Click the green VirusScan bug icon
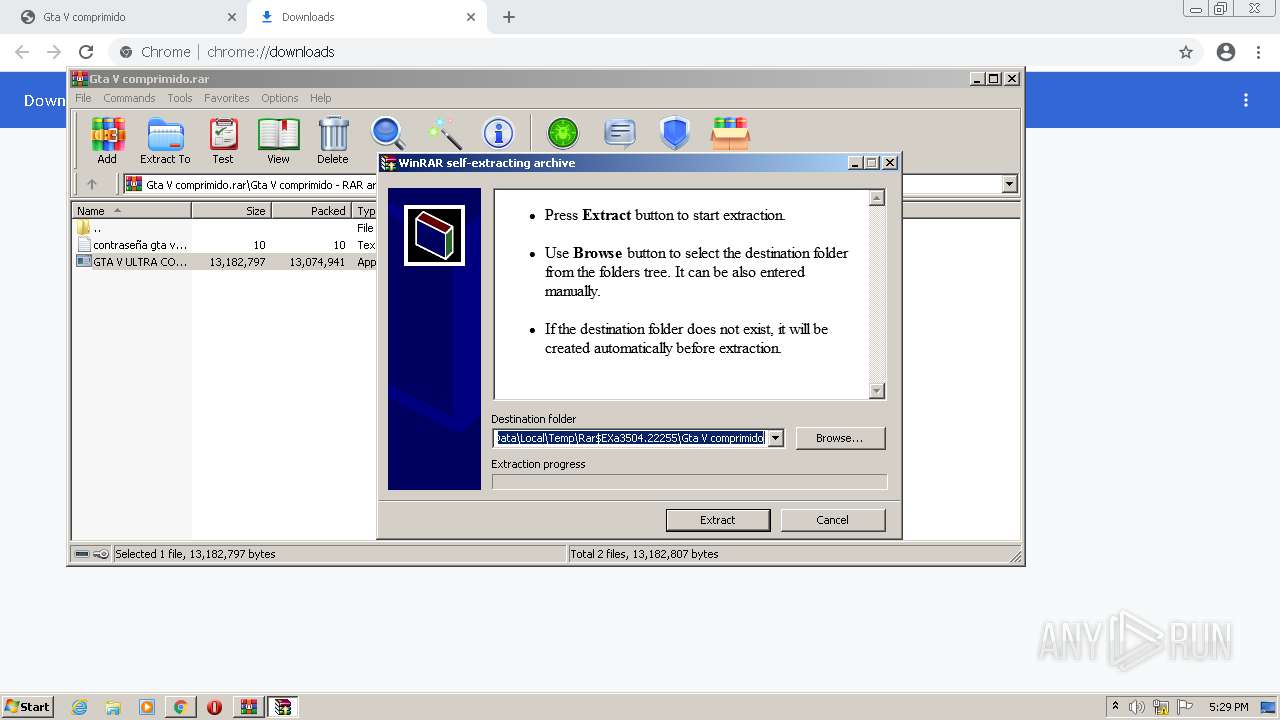This screenshot has height=720, width=1280. tap(563, 133)
